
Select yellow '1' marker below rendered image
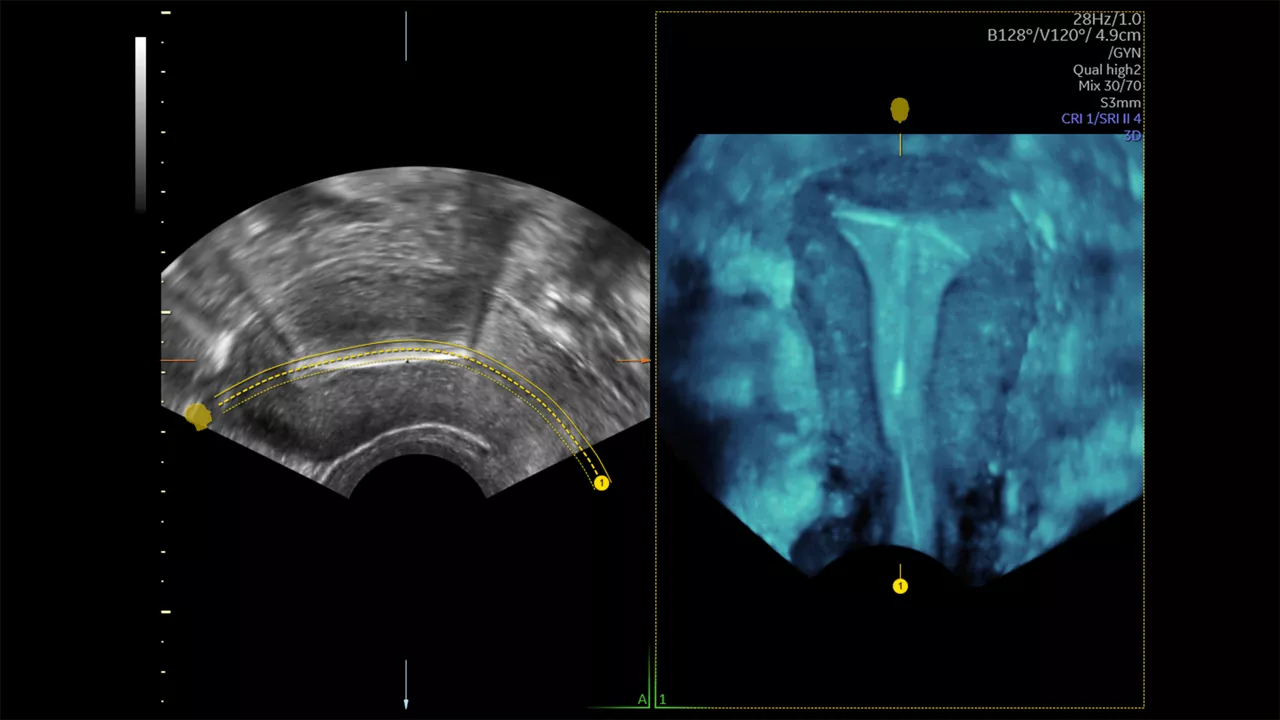(x=900, y=586)
